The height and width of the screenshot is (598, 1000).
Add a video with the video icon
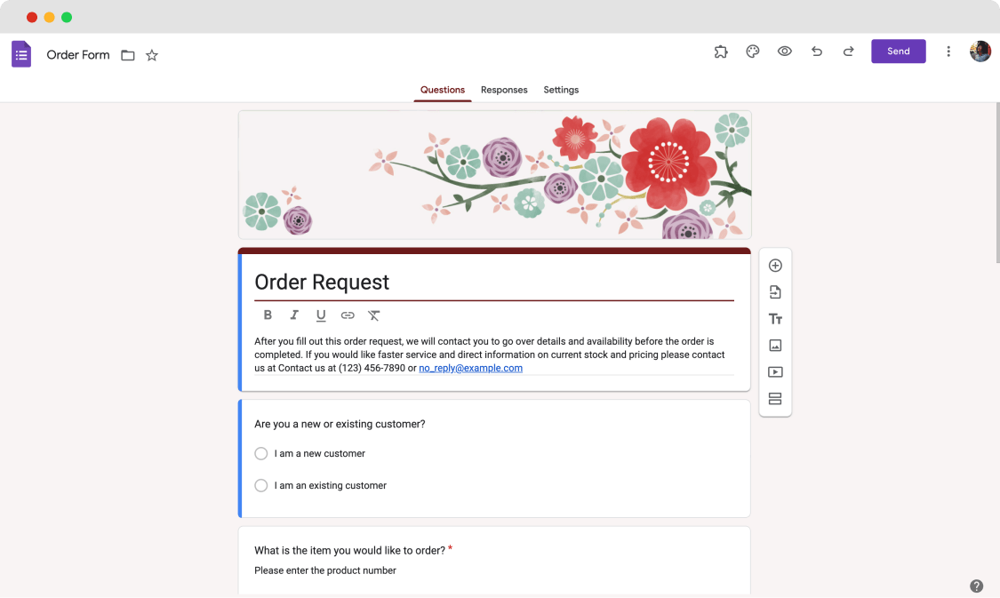[x=775, y=371]
